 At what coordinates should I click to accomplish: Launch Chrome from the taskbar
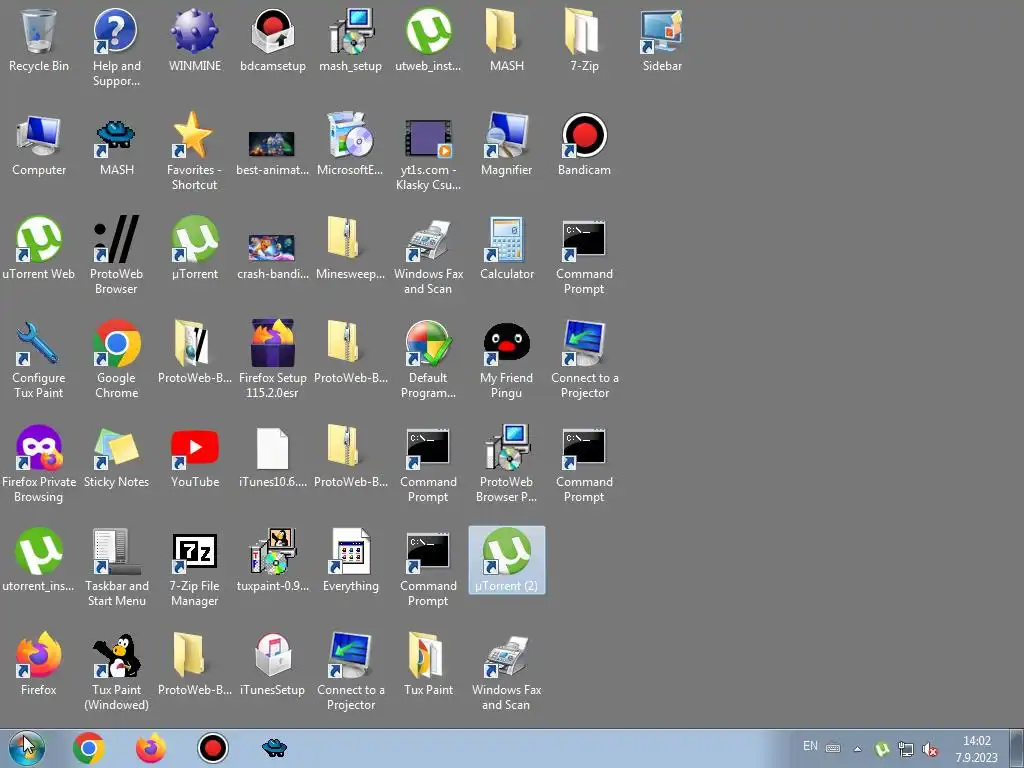(89, 748)
